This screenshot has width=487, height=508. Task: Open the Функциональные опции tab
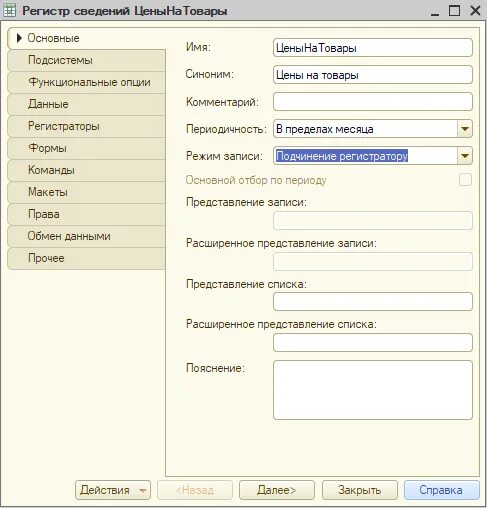pyautogui.click(x=86, y=82)
